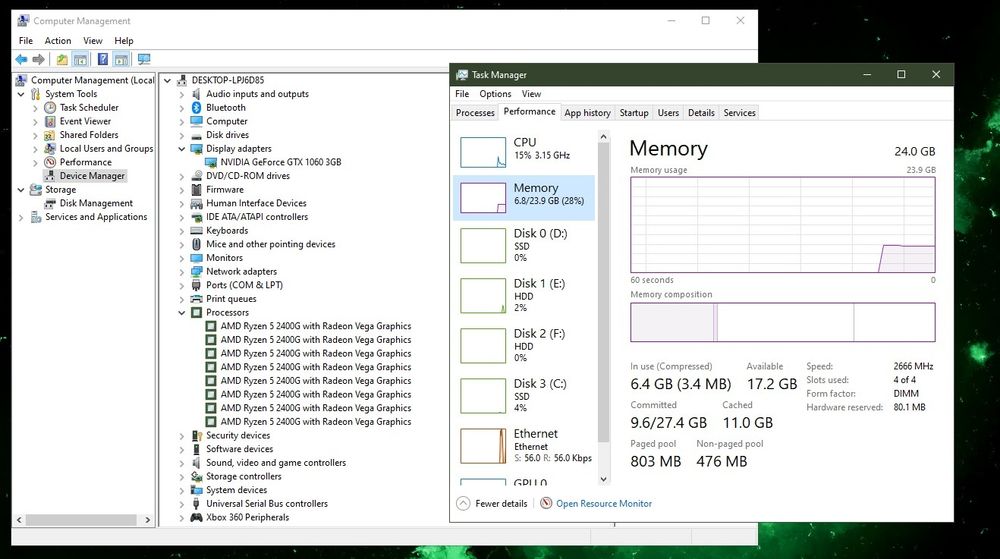Image resolution: width=1000 pixels, height=559 pixels.
Task: Open the File menu in Task Manager
Action: point(462,94)
